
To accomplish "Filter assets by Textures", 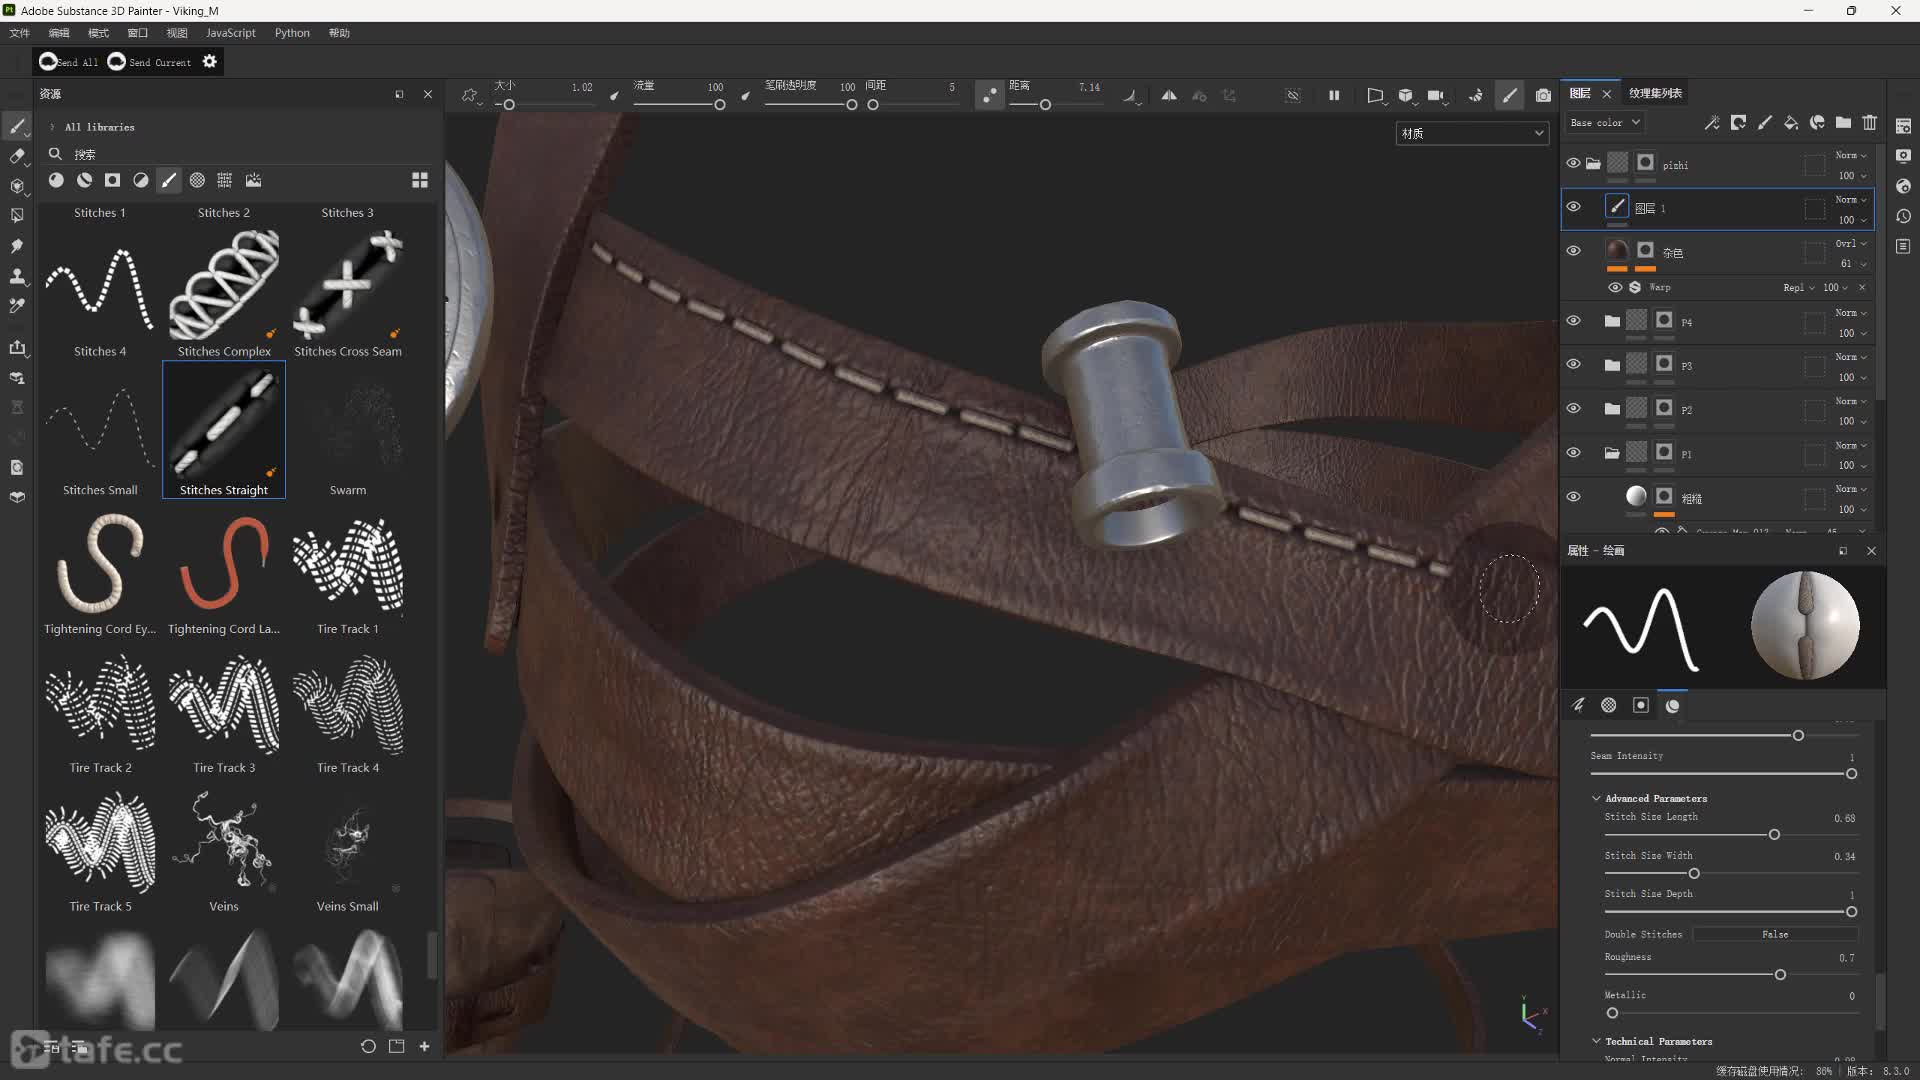I will 225,180.
